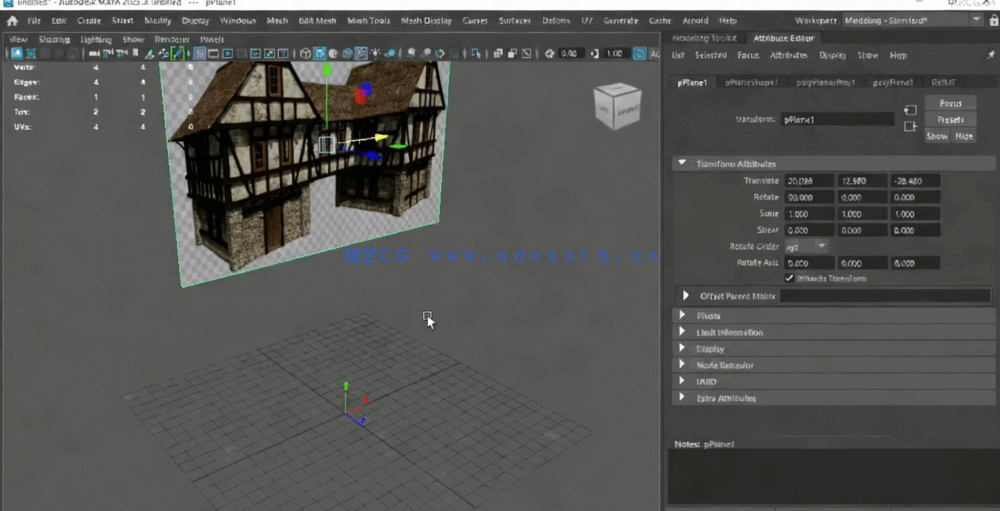Screen dimensions: 1000x511
Task: Switch to the Modeling Toolkit tab
Action: [704, 38]
